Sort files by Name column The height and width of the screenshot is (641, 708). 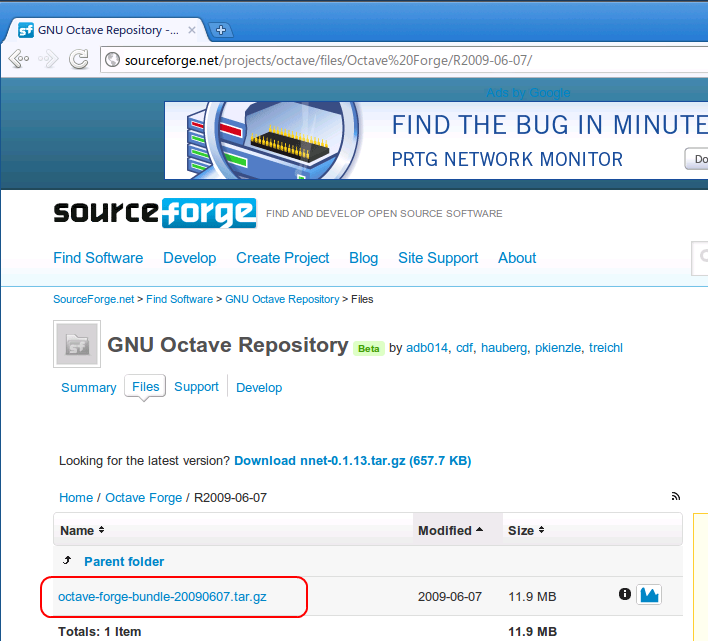click(x=82, y=530)
